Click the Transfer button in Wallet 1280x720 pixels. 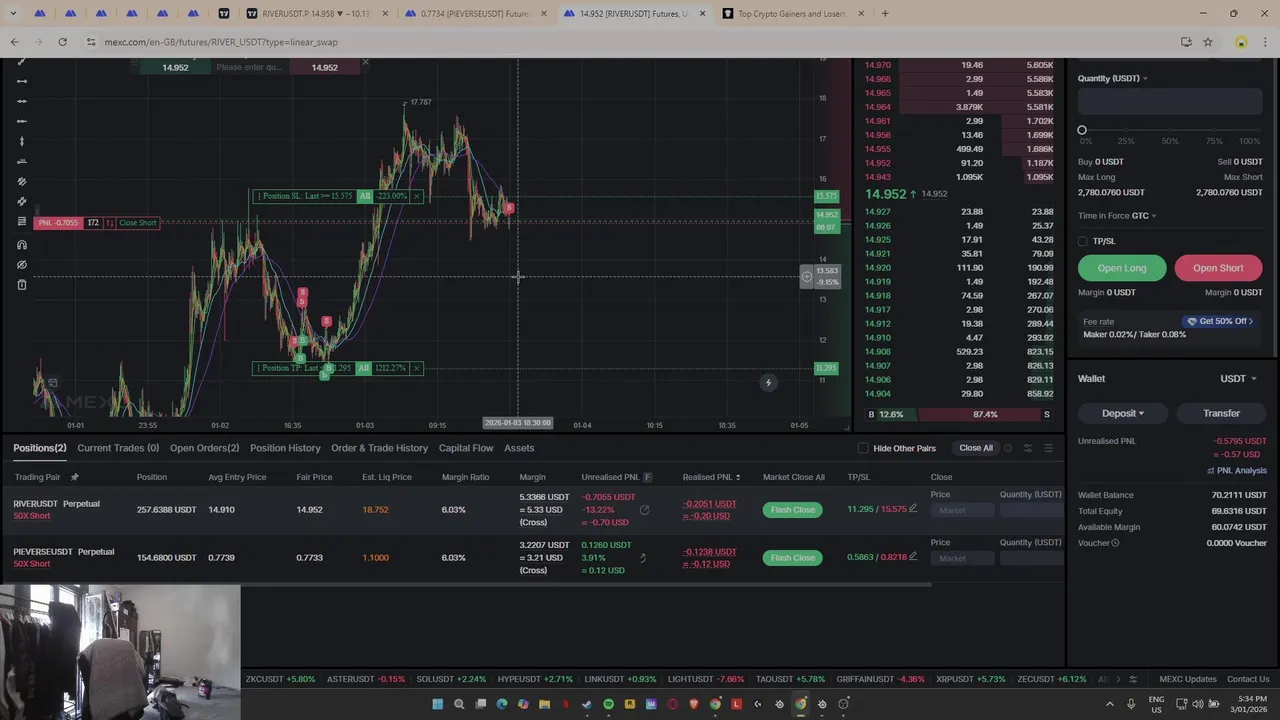(x=1221, y=413)
